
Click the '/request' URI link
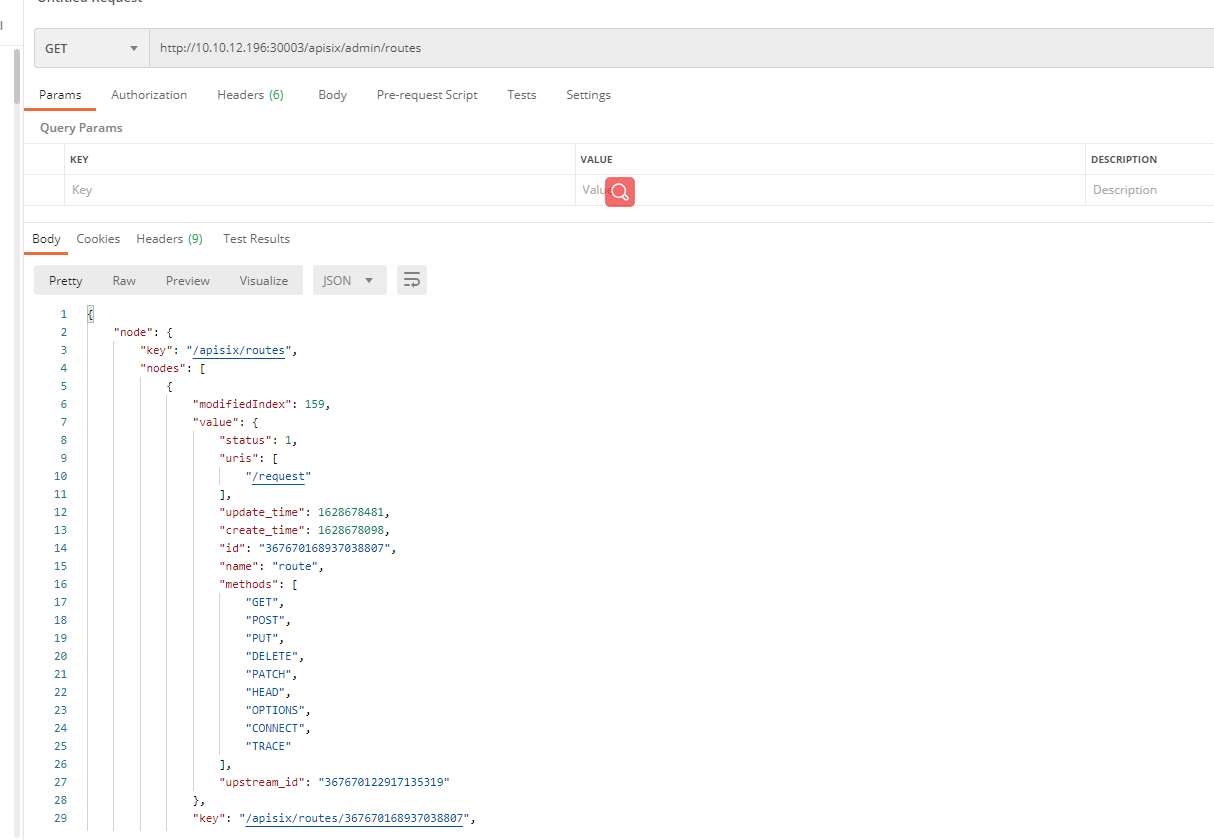click(278, 475)
